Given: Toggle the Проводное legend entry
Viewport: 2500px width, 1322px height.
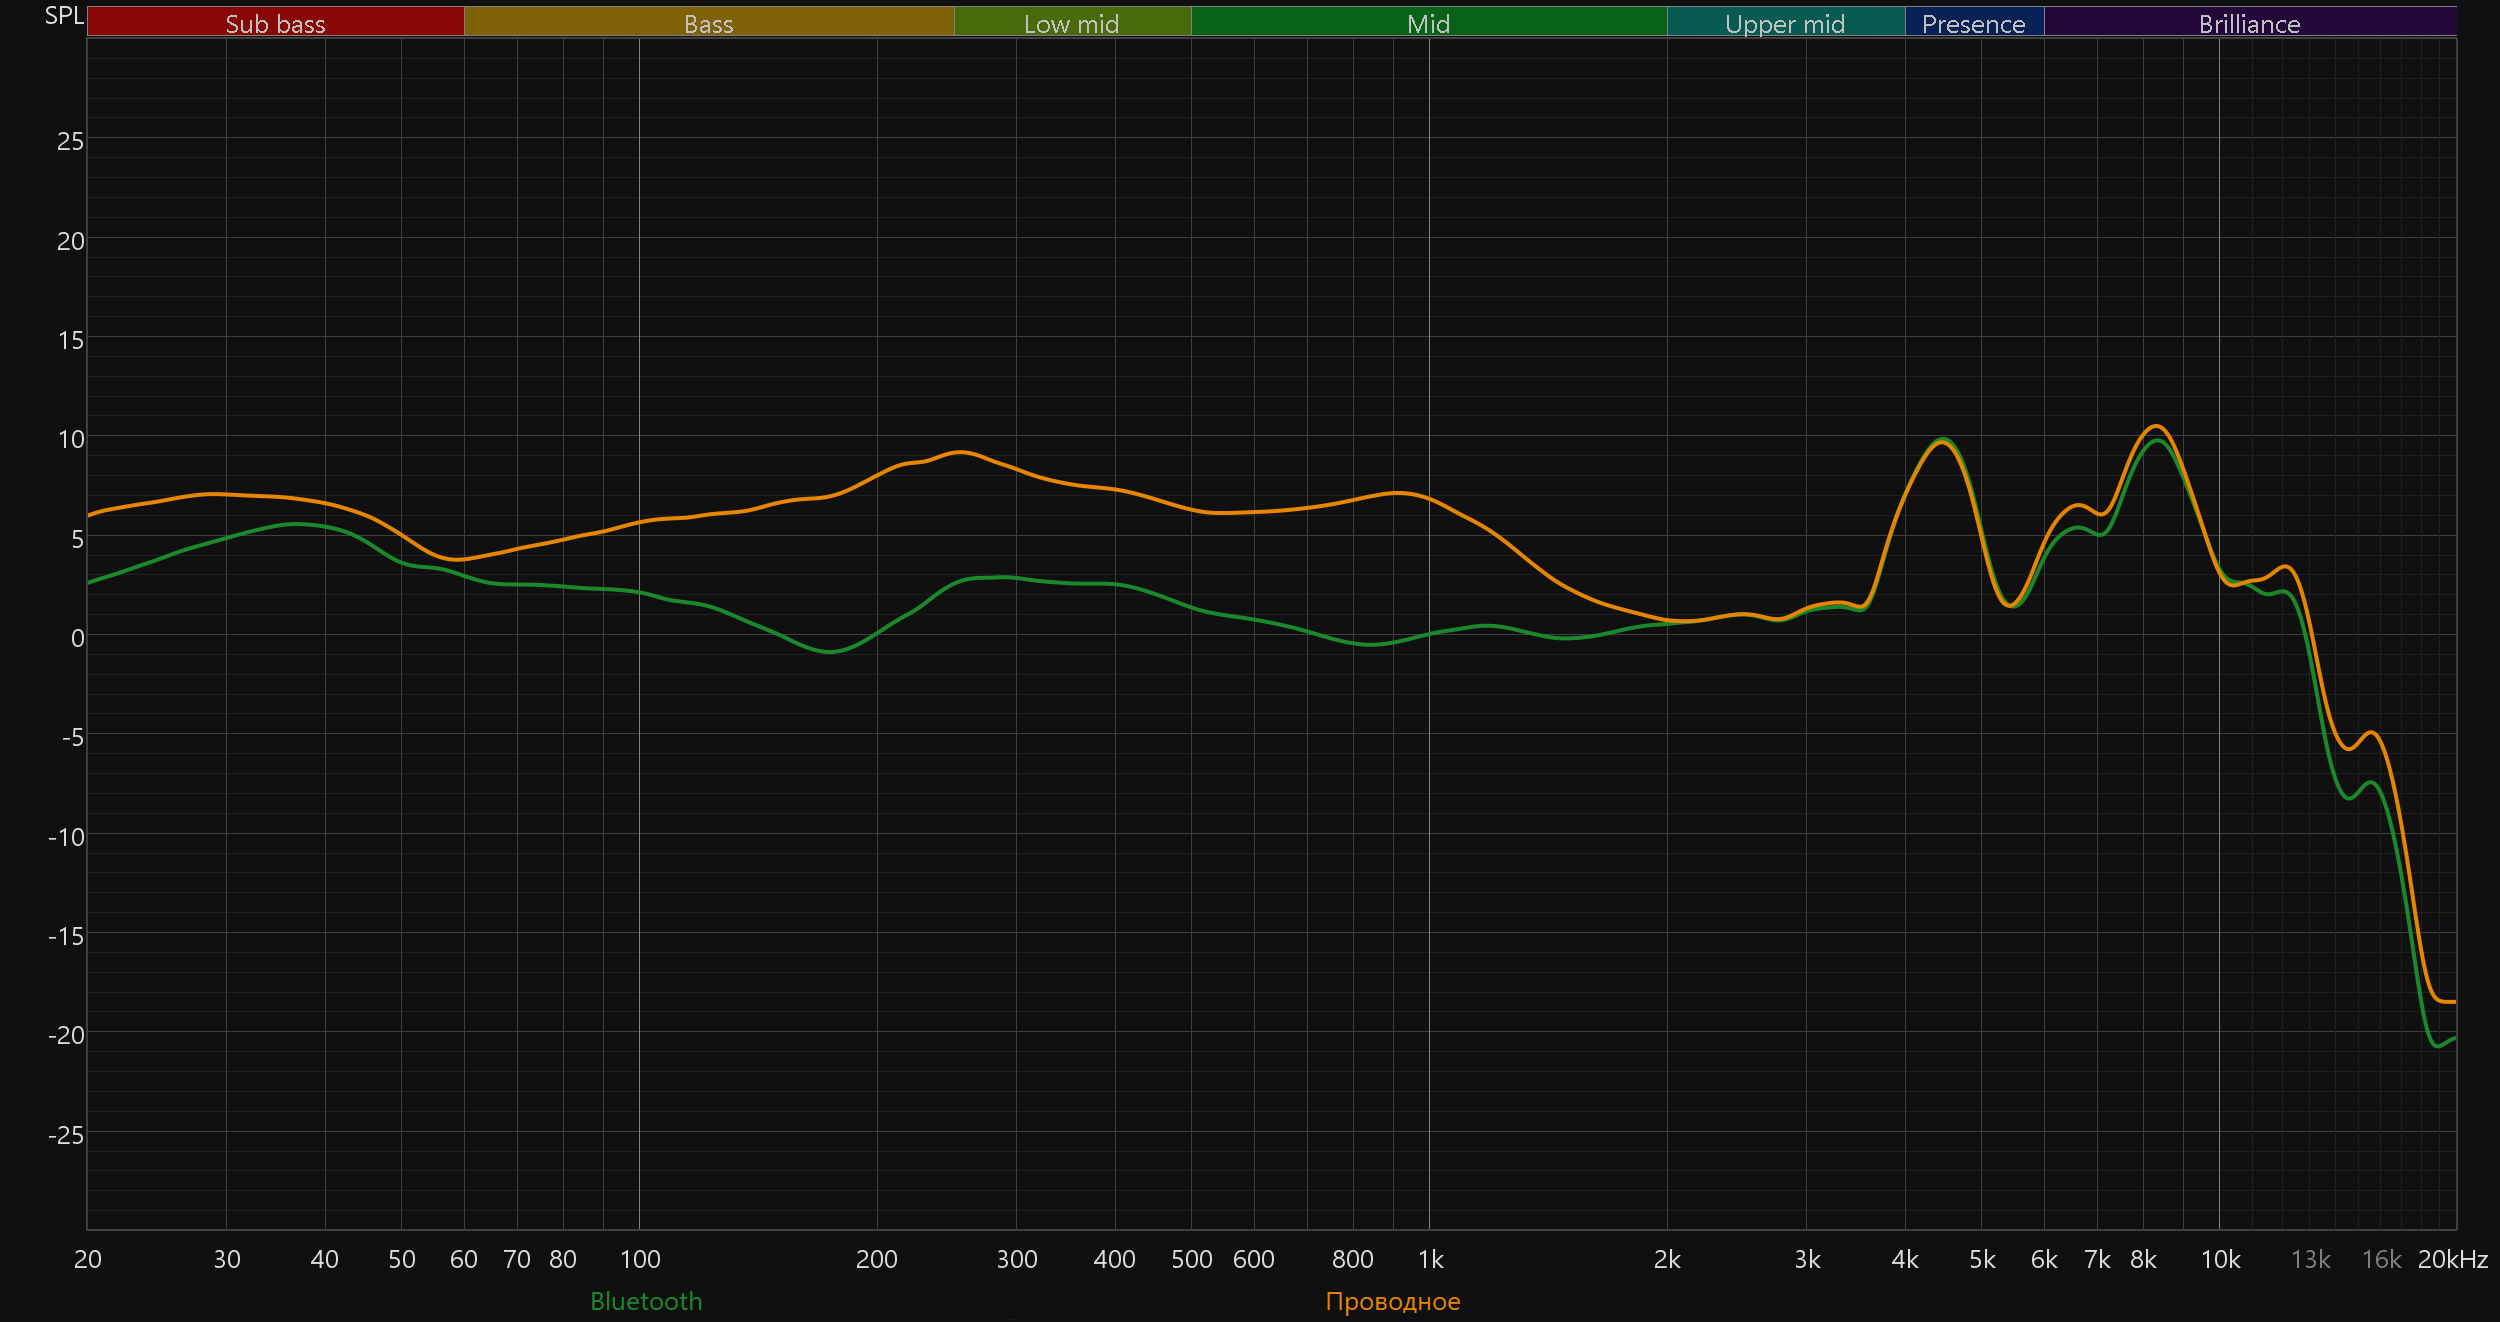Looking at the screenshot, I should (x=1392, y=1301).
